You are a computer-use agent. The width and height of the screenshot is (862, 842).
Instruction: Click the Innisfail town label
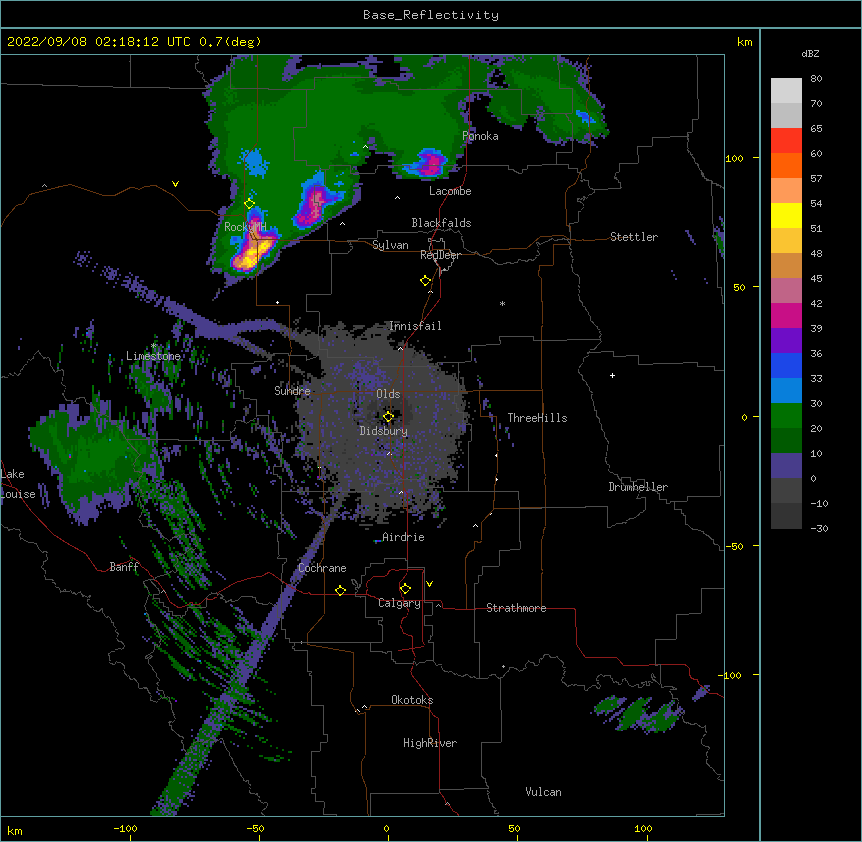click(415, 326)
